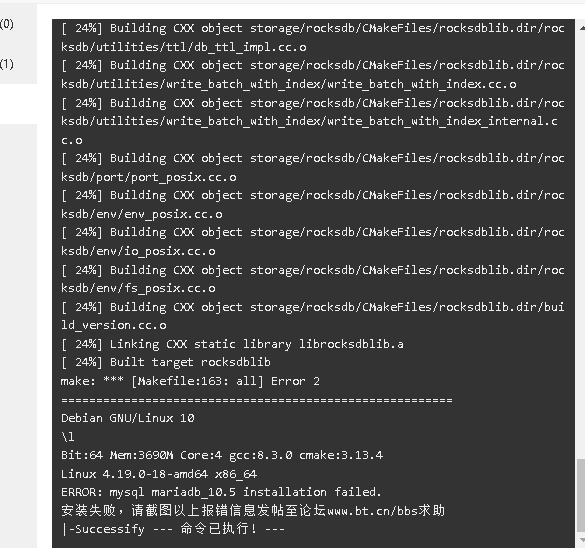The image size is (585, 548).
Task: Click the Debian GNU/Linux 10 line
Action: click(128, 418)
